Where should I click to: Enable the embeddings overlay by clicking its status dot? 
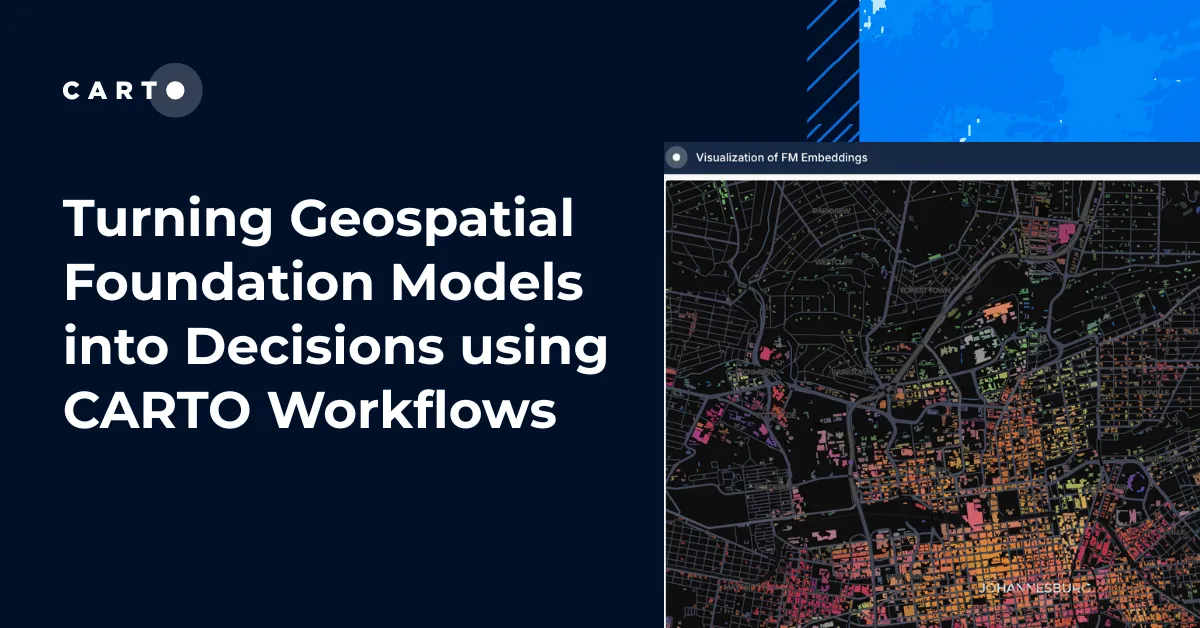tap(677, 157)
